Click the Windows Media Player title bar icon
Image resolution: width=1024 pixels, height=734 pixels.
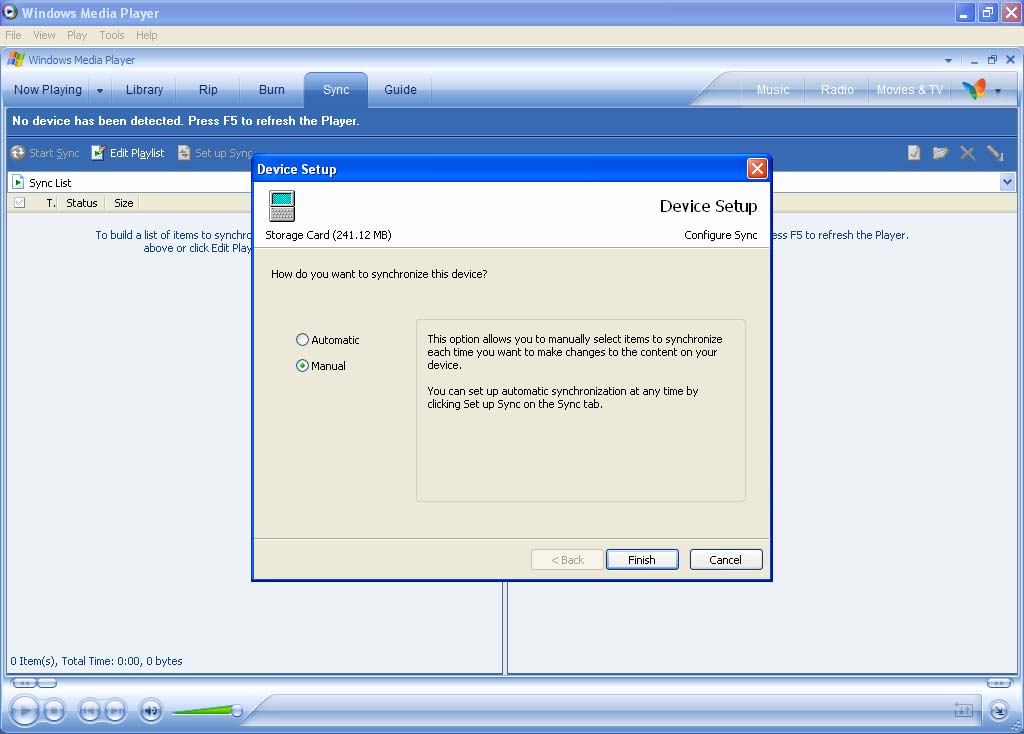[x=10, y=12]
